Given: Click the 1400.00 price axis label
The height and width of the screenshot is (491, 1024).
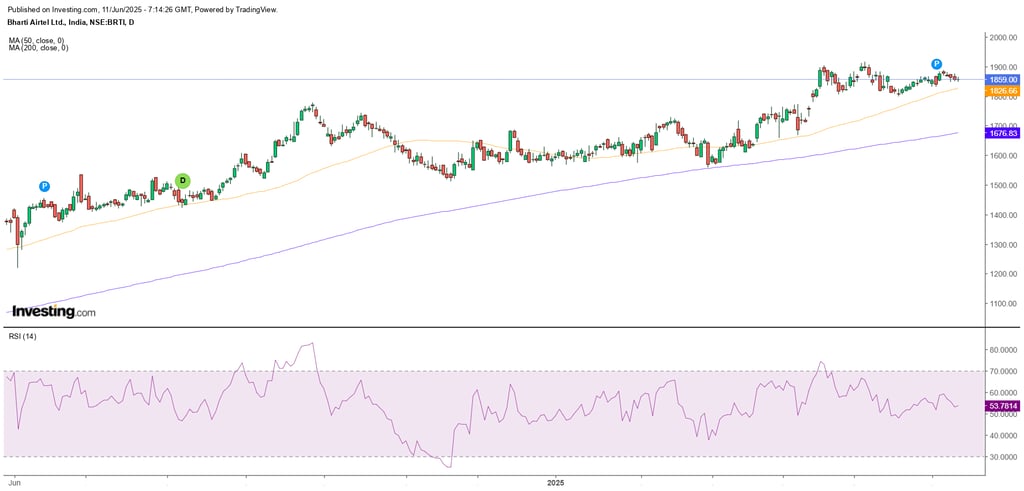Looking at the screenshot, I should pyautogui.click(x=1004, y=215).
